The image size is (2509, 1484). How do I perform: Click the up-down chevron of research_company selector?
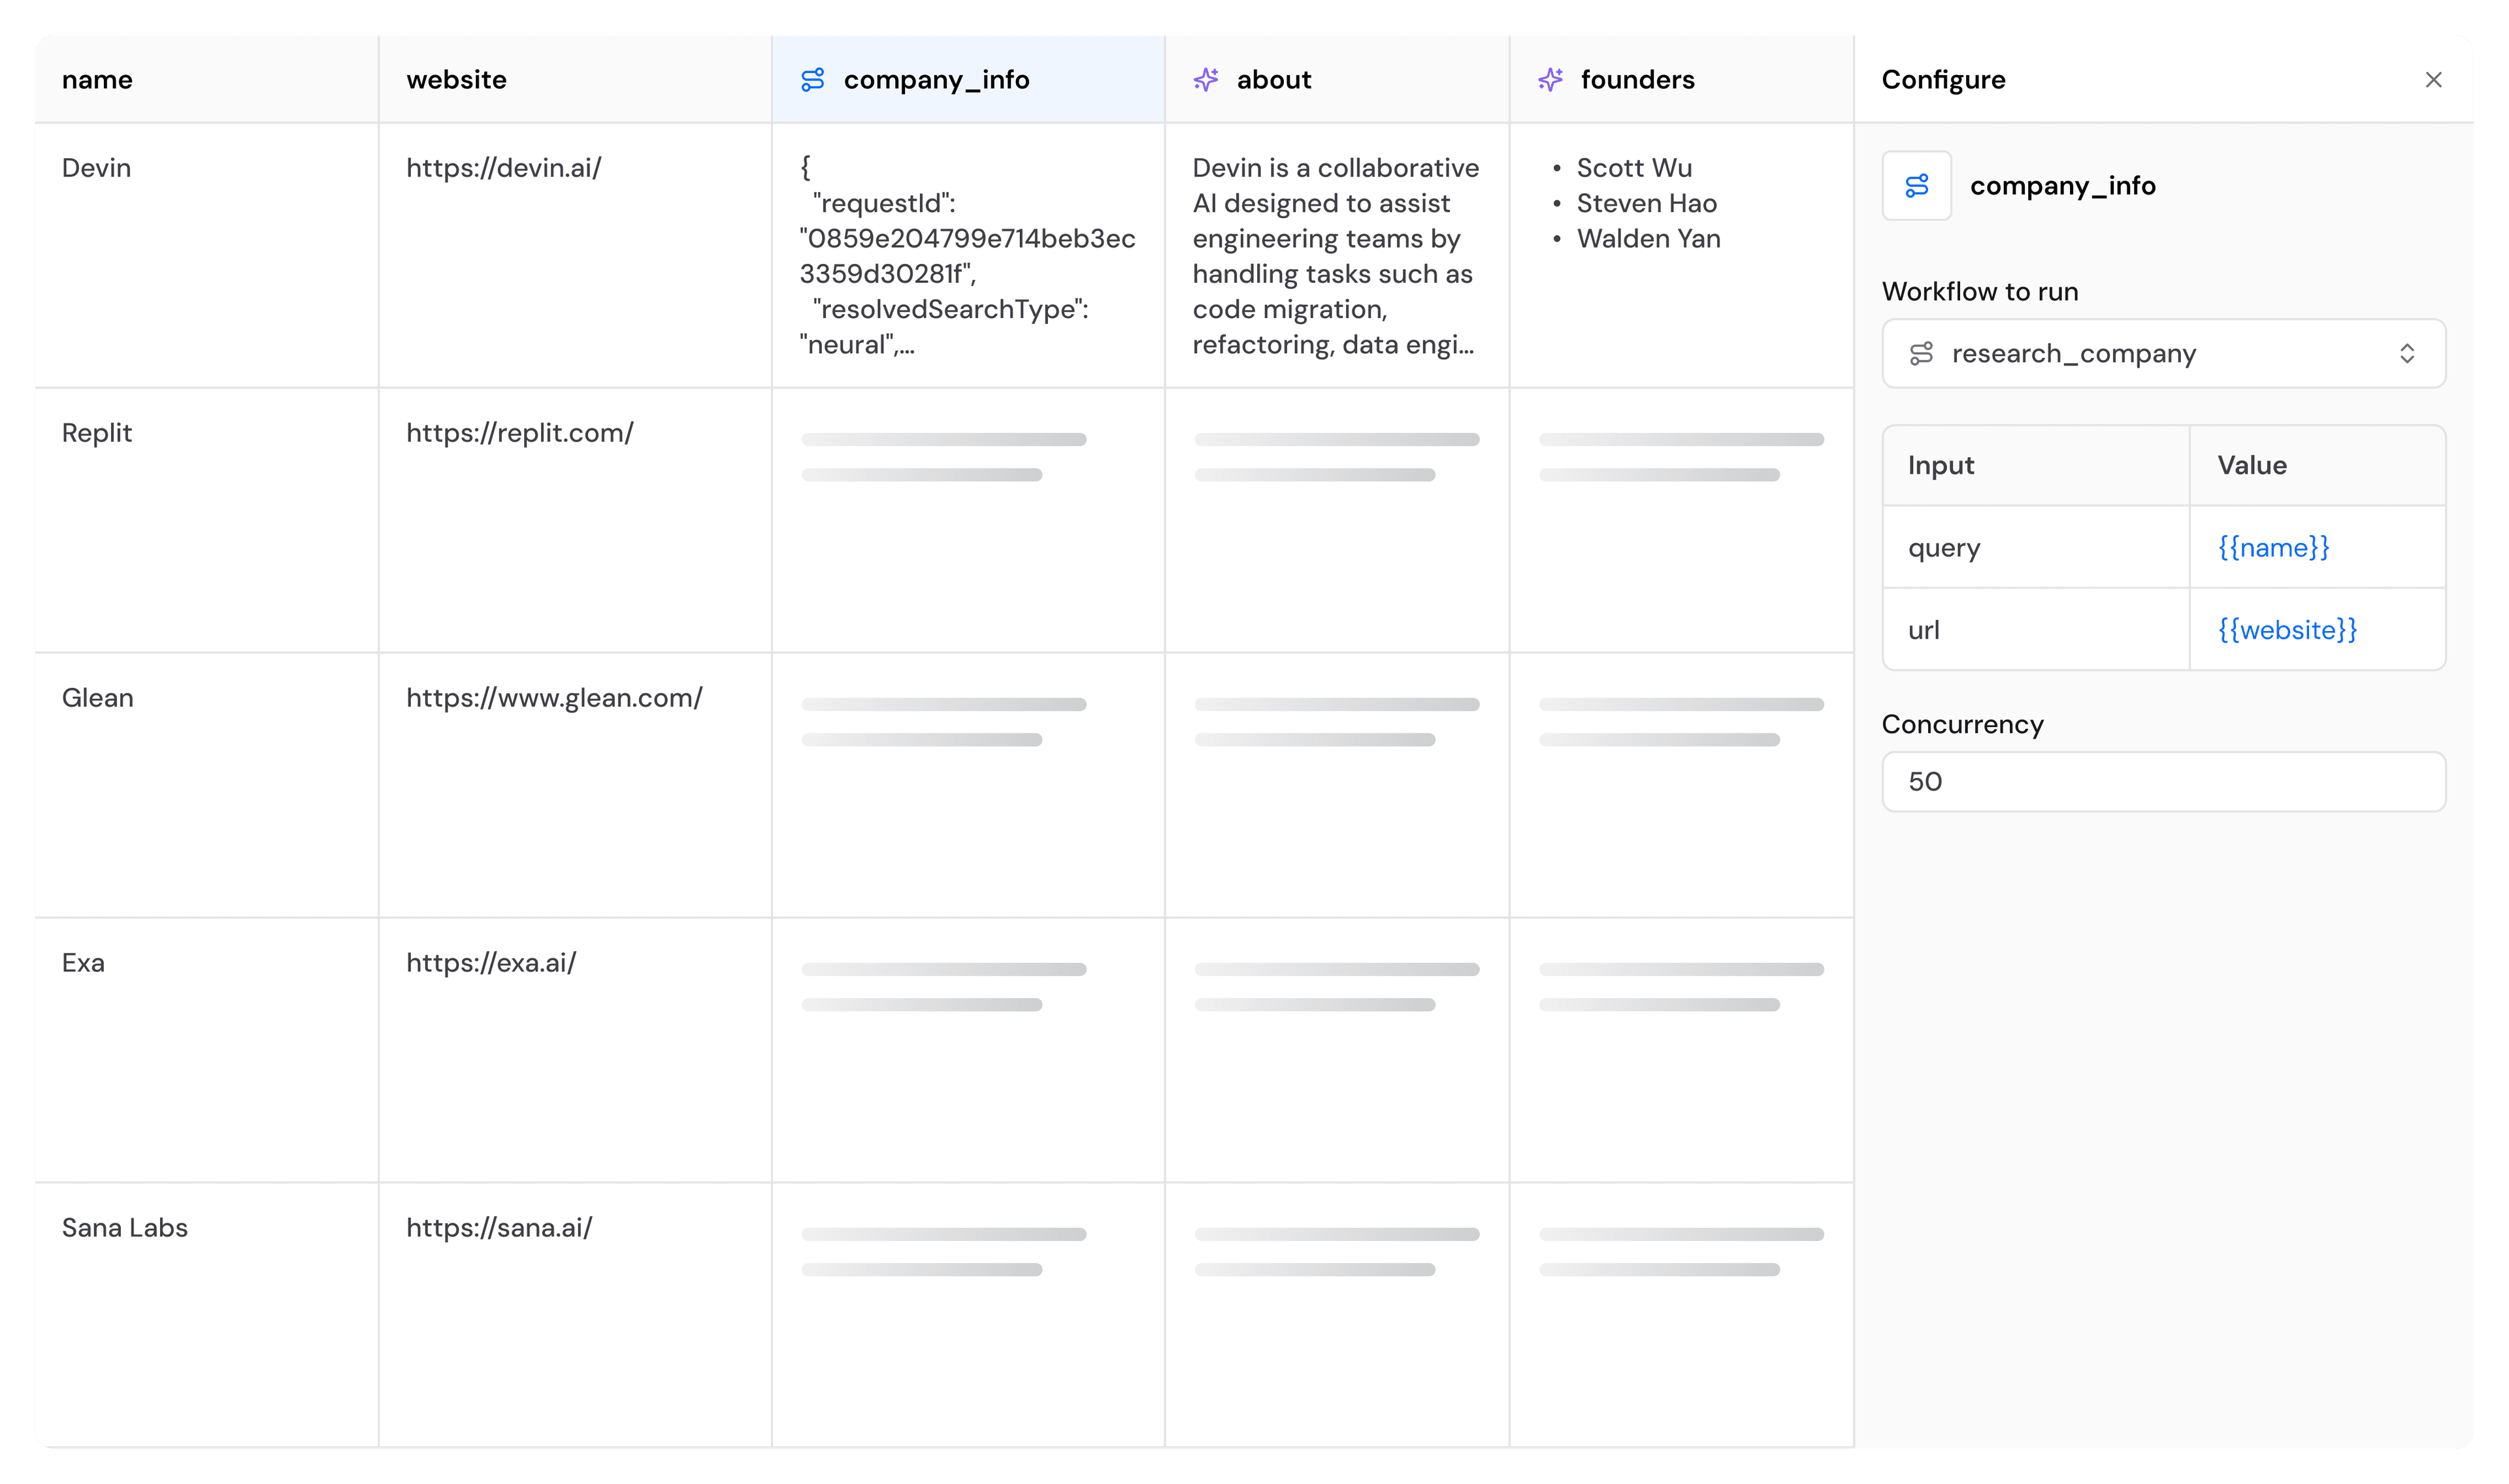pos(2406,354)
